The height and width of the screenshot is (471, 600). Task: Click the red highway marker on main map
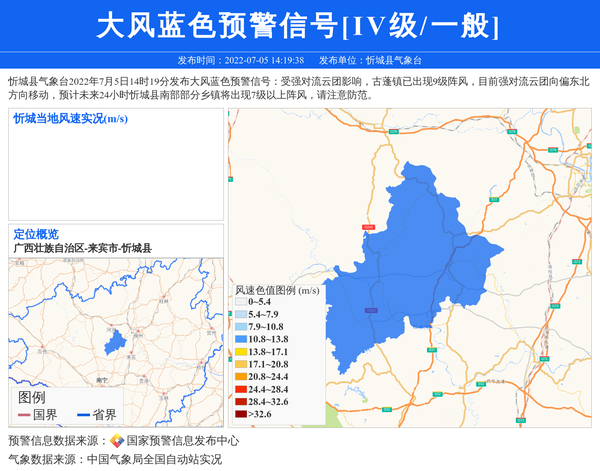click(x=368, y=228)
